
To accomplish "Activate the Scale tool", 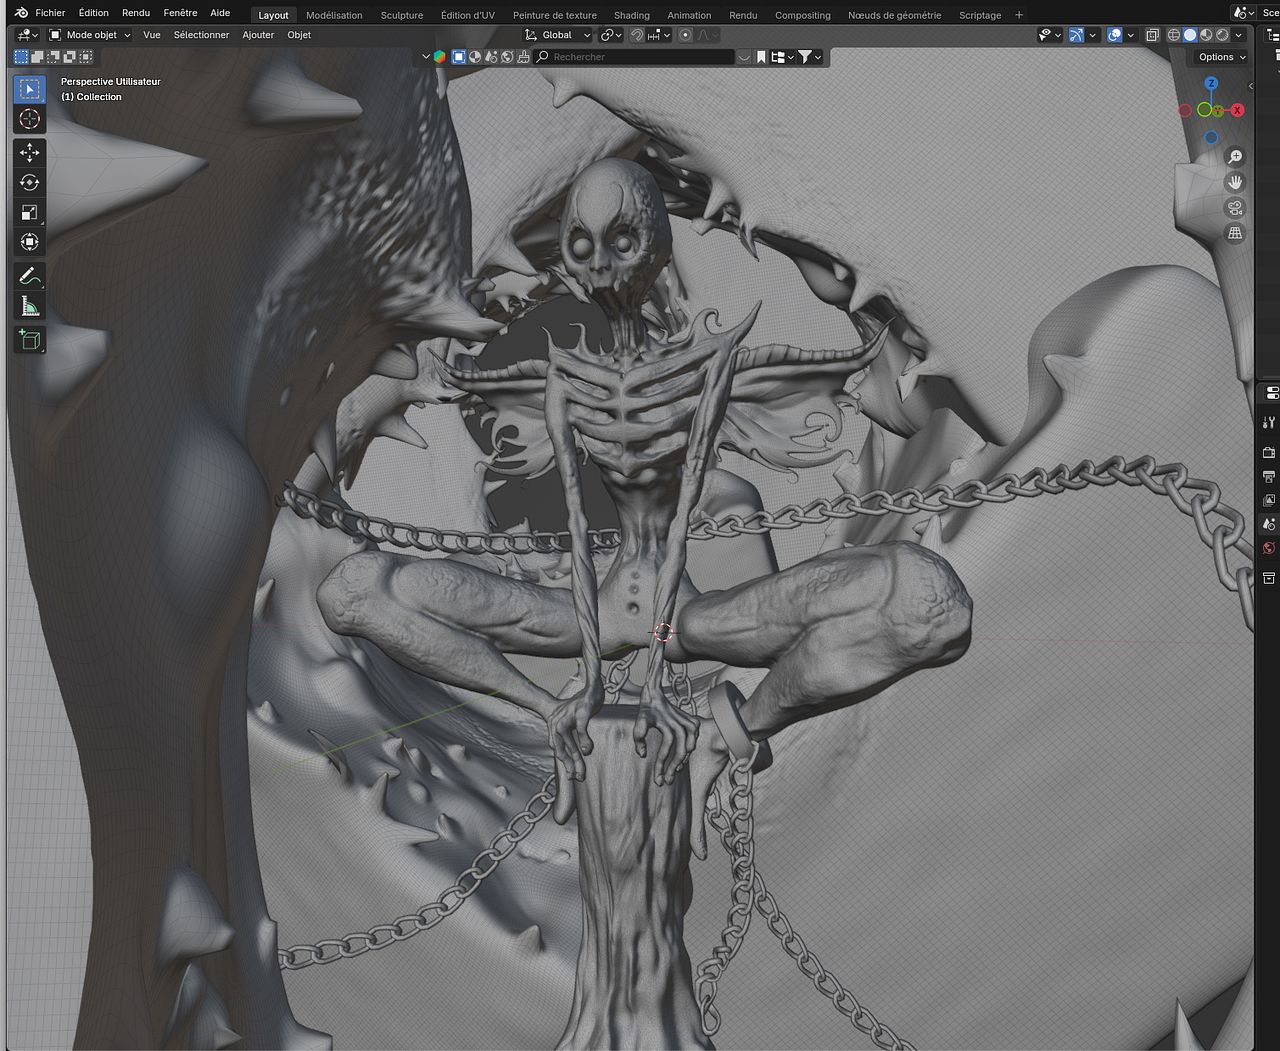I will pos(29,212).
